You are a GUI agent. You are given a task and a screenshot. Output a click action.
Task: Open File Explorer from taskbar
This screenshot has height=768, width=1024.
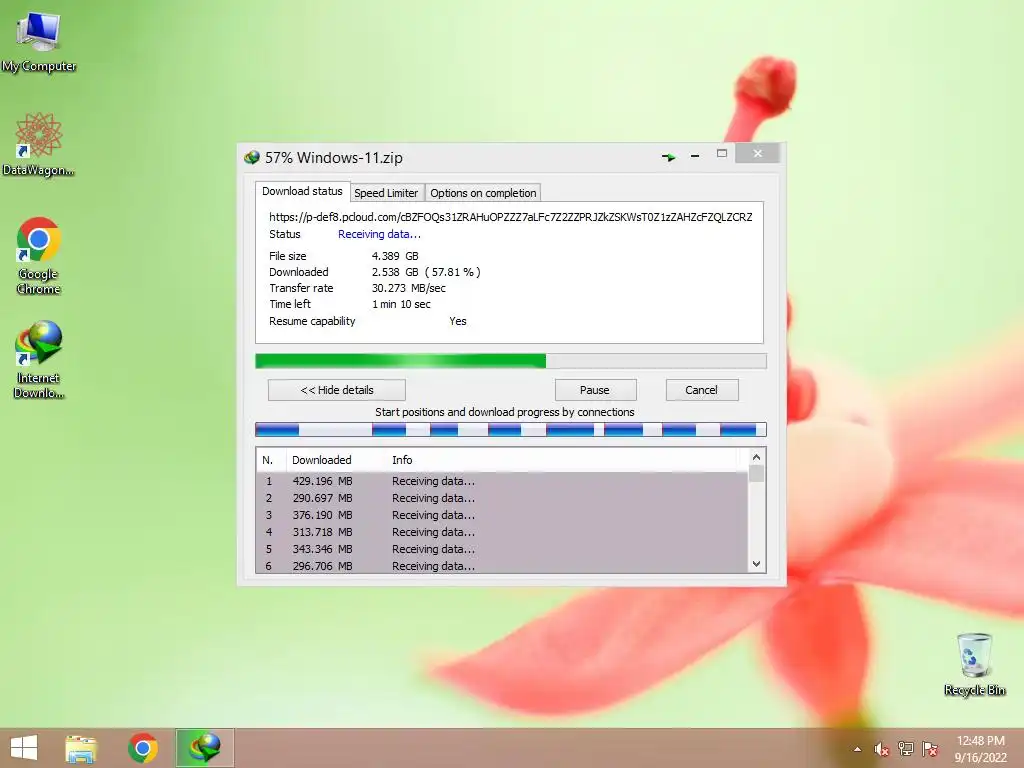[x=81, y=748]
